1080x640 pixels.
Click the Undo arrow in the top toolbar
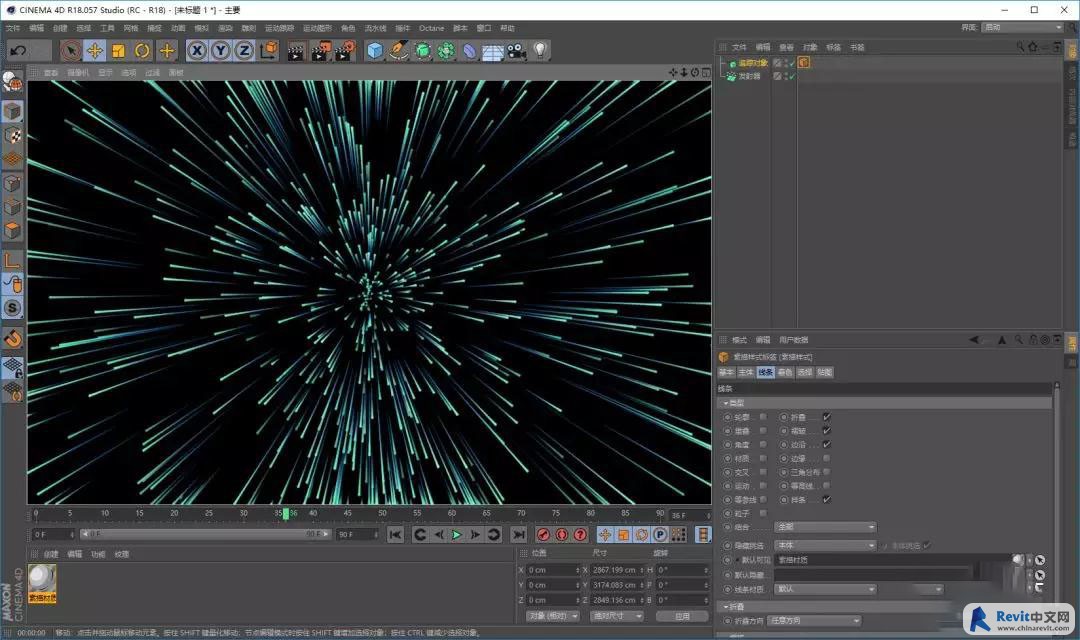click(19, 50)
